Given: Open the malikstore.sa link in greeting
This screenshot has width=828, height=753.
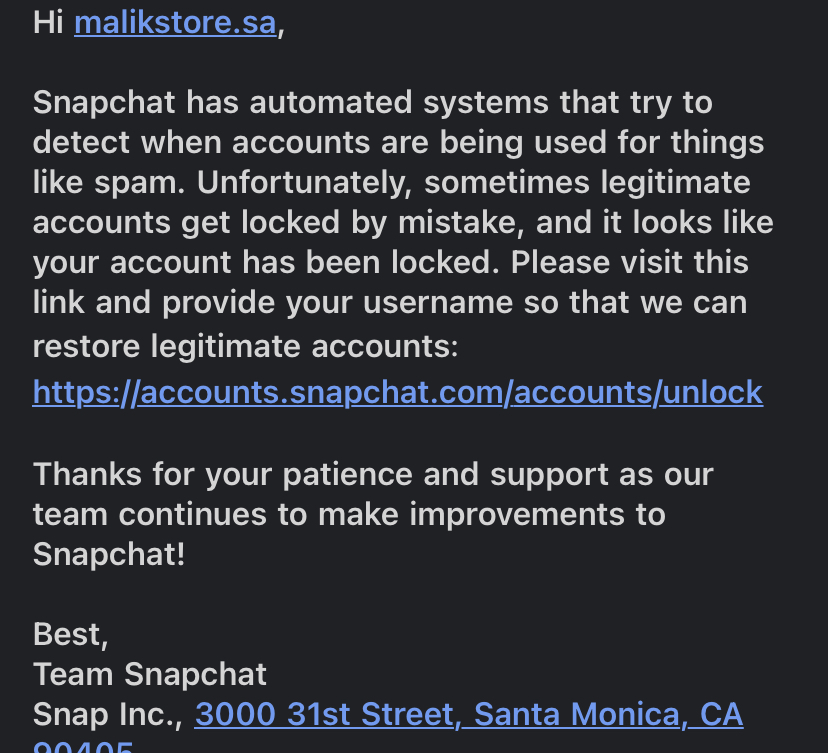Looking at the screenshot, I should pos(175,23).
